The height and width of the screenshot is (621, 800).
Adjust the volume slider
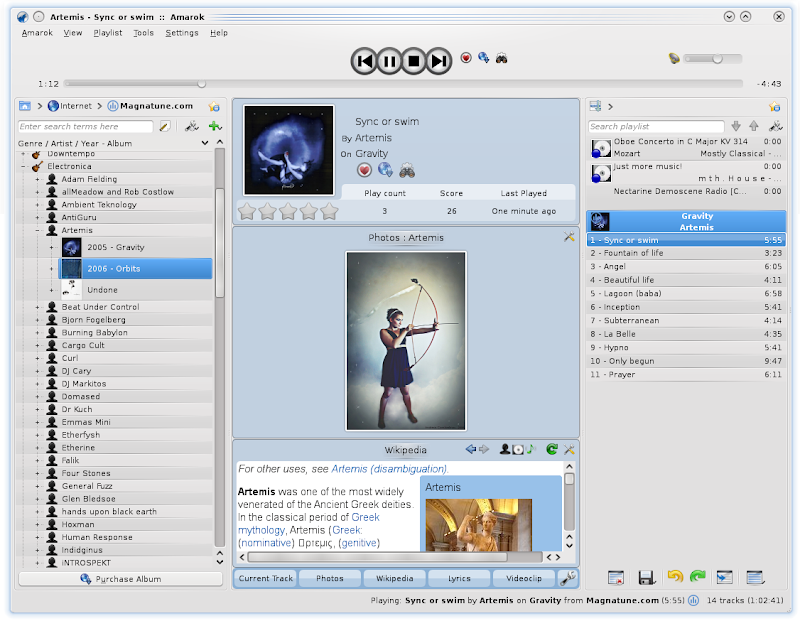(713, 59)
